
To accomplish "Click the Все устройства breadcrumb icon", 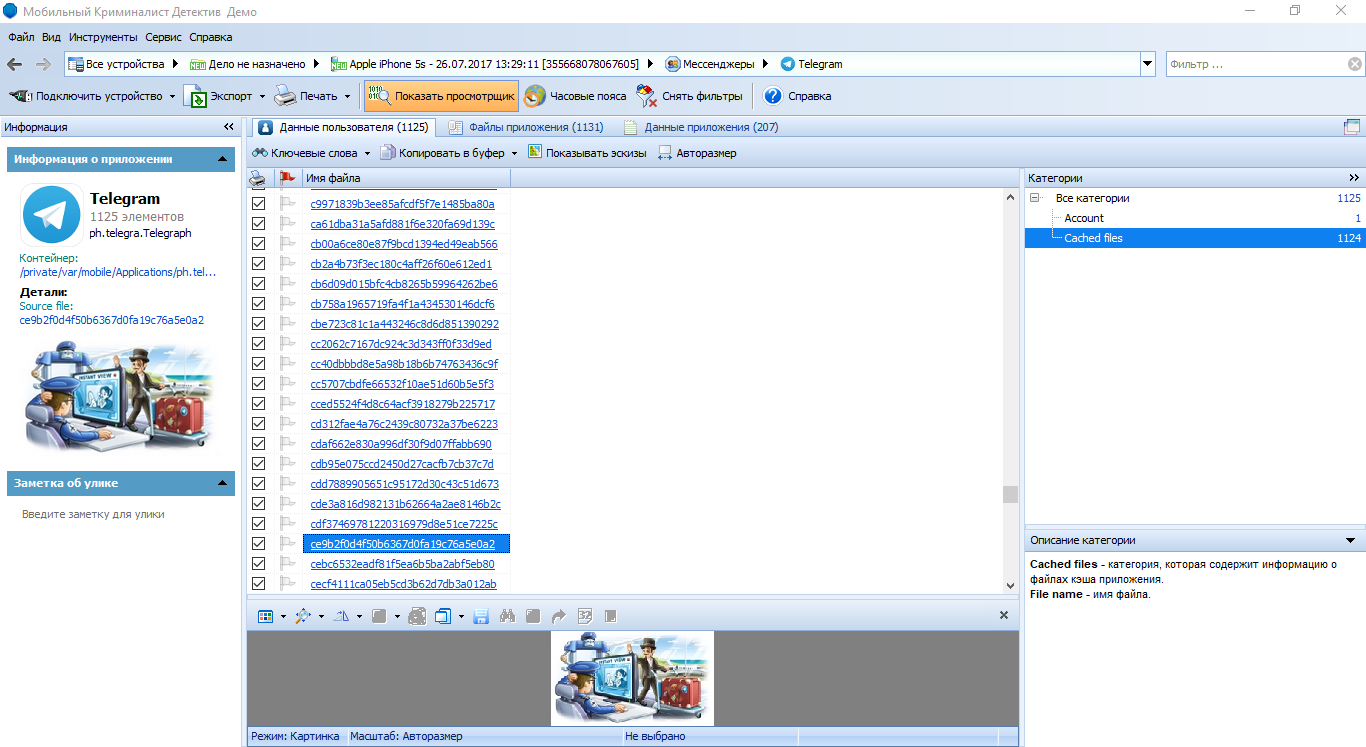I will click(x=75, y=64).
